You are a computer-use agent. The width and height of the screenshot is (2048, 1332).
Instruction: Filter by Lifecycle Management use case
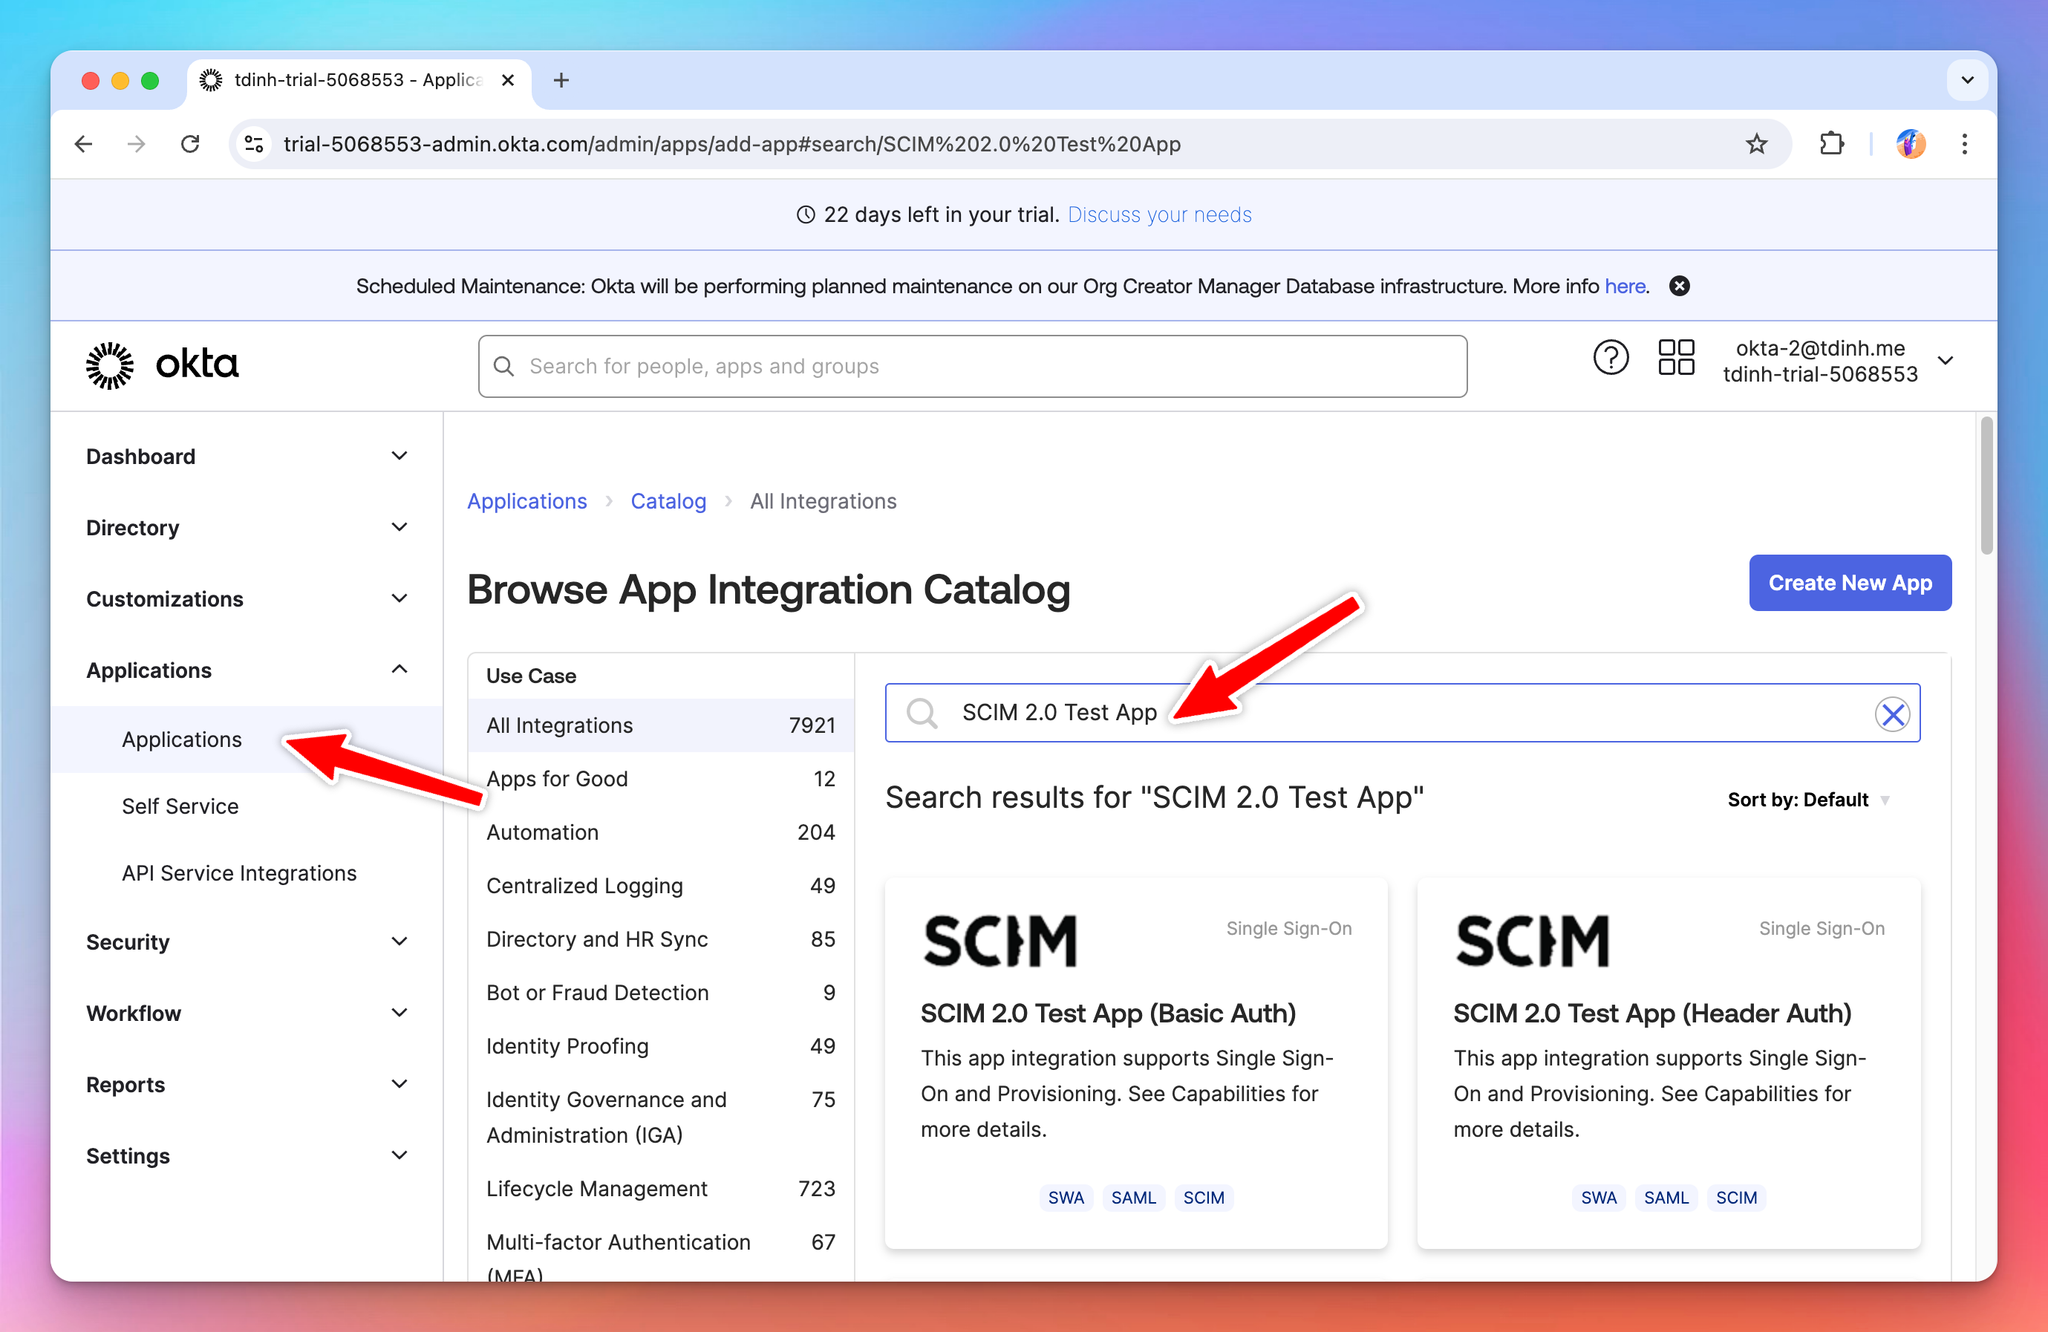661,1189
